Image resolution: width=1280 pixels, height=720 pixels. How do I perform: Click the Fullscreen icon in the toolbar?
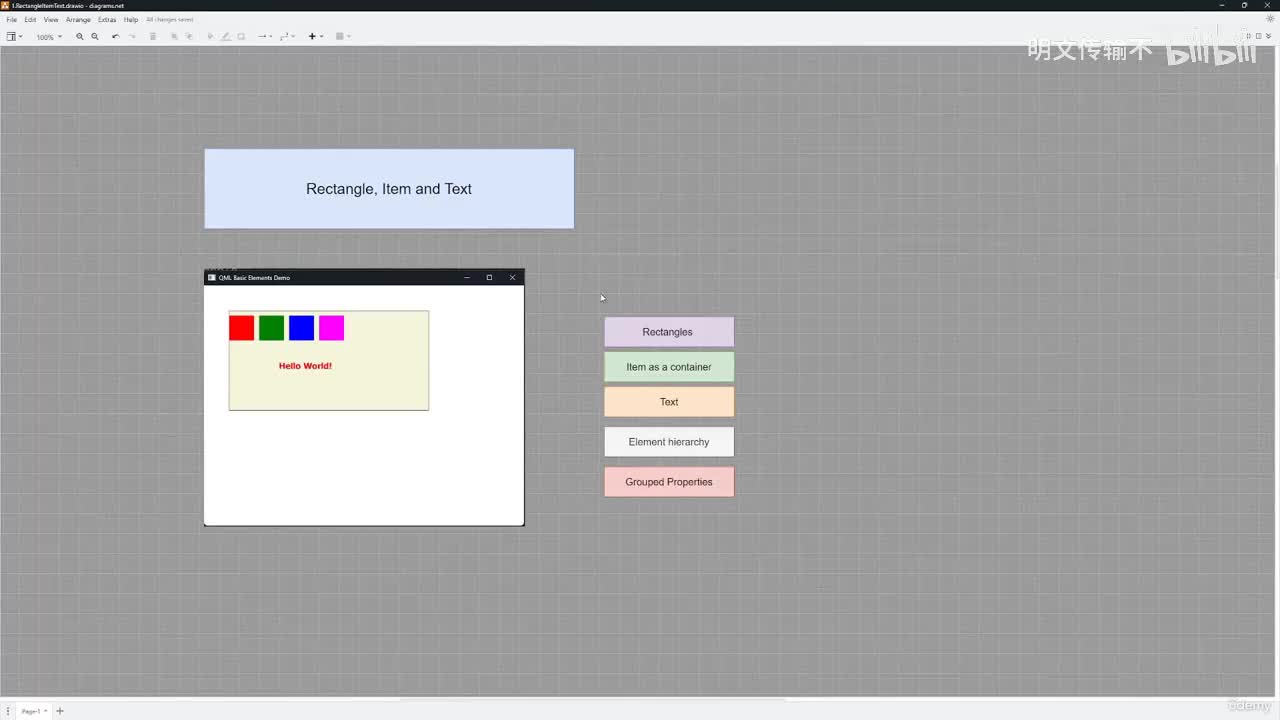(1248, 36)
